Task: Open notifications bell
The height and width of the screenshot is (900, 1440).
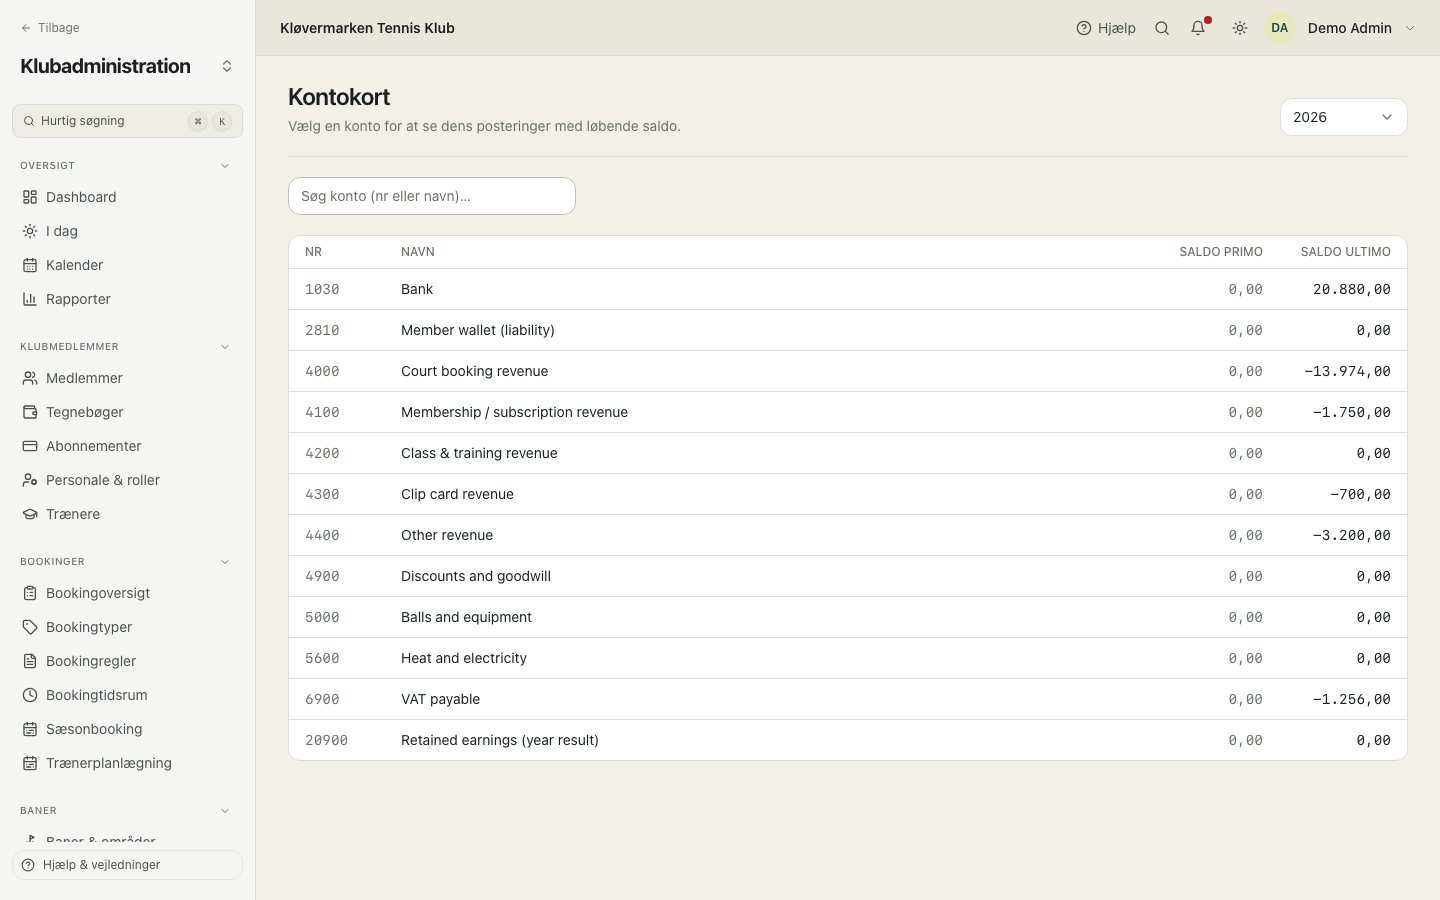Action: 1198,28
